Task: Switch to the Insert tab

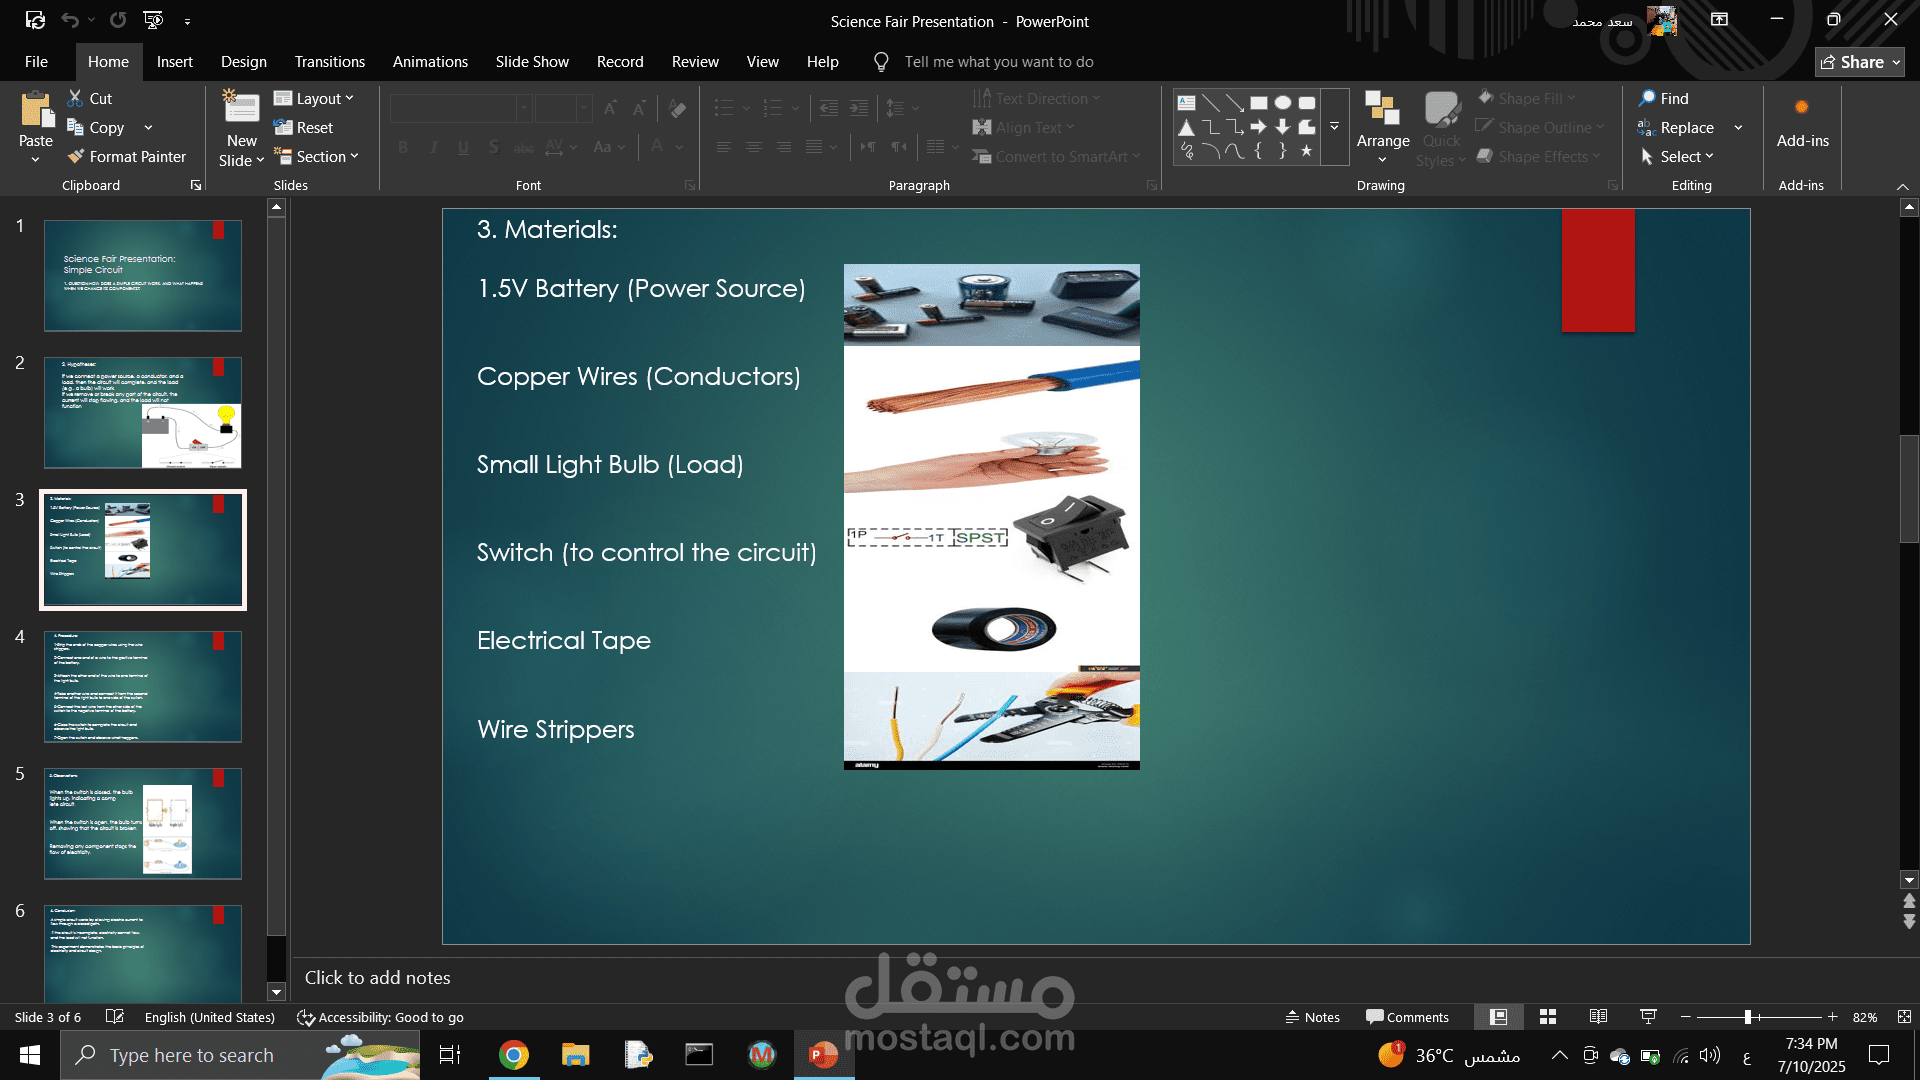Action: (x=175, y=62)
